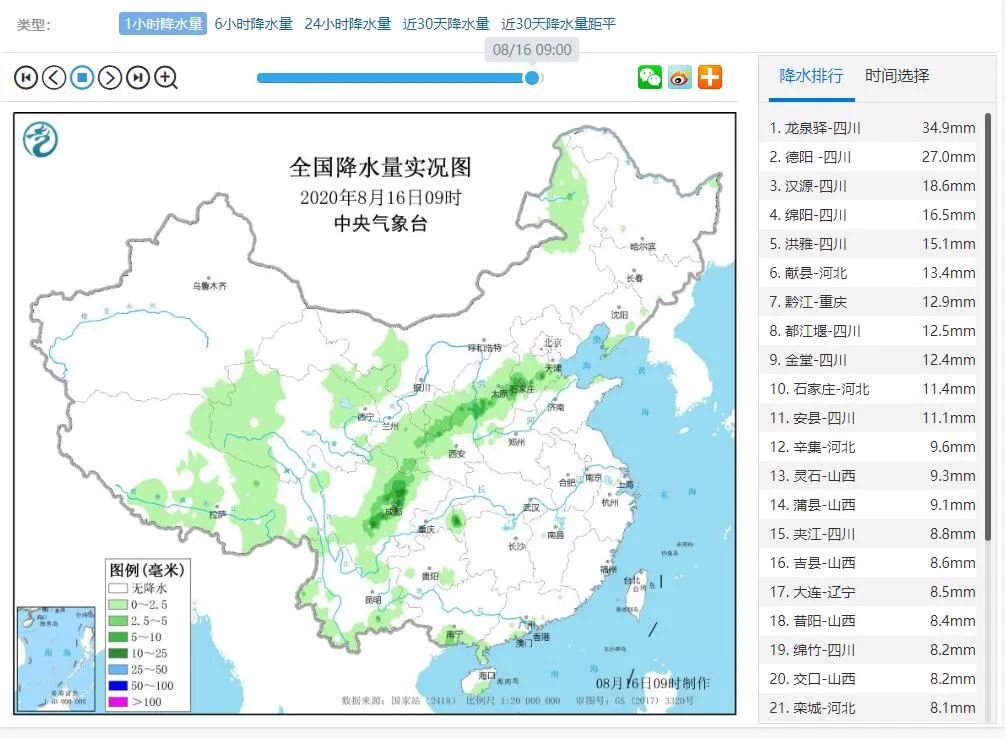Open 近30天降水量距平 view
The height and width of the screenshot is (739, 1006).
pos(558,24)
